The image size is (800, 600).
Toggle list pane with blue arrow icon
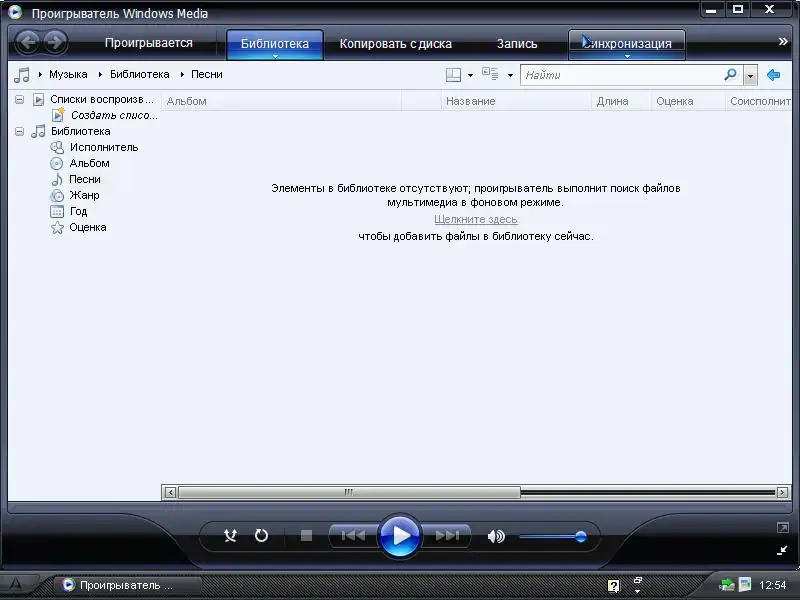point(773,75)
